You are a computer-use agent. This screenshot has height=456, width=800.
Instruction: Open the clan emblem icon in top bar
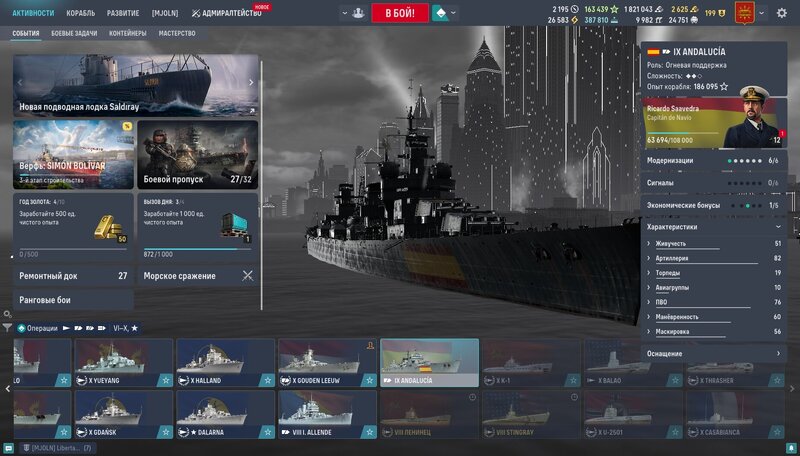[x=742, y=13]
